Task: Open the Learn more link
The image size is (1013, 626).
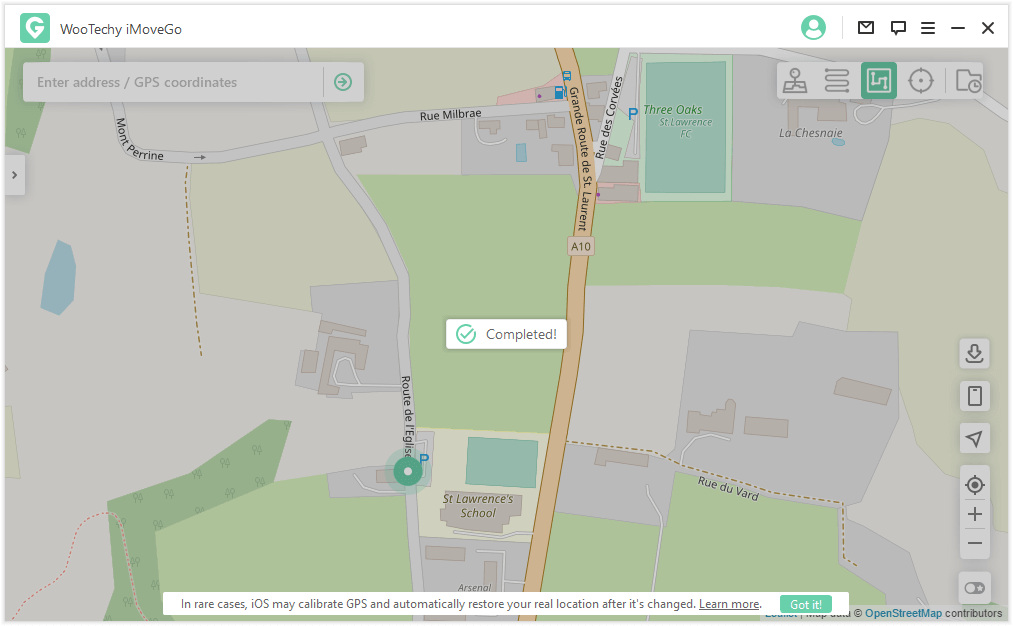Action: coord(729,604)
